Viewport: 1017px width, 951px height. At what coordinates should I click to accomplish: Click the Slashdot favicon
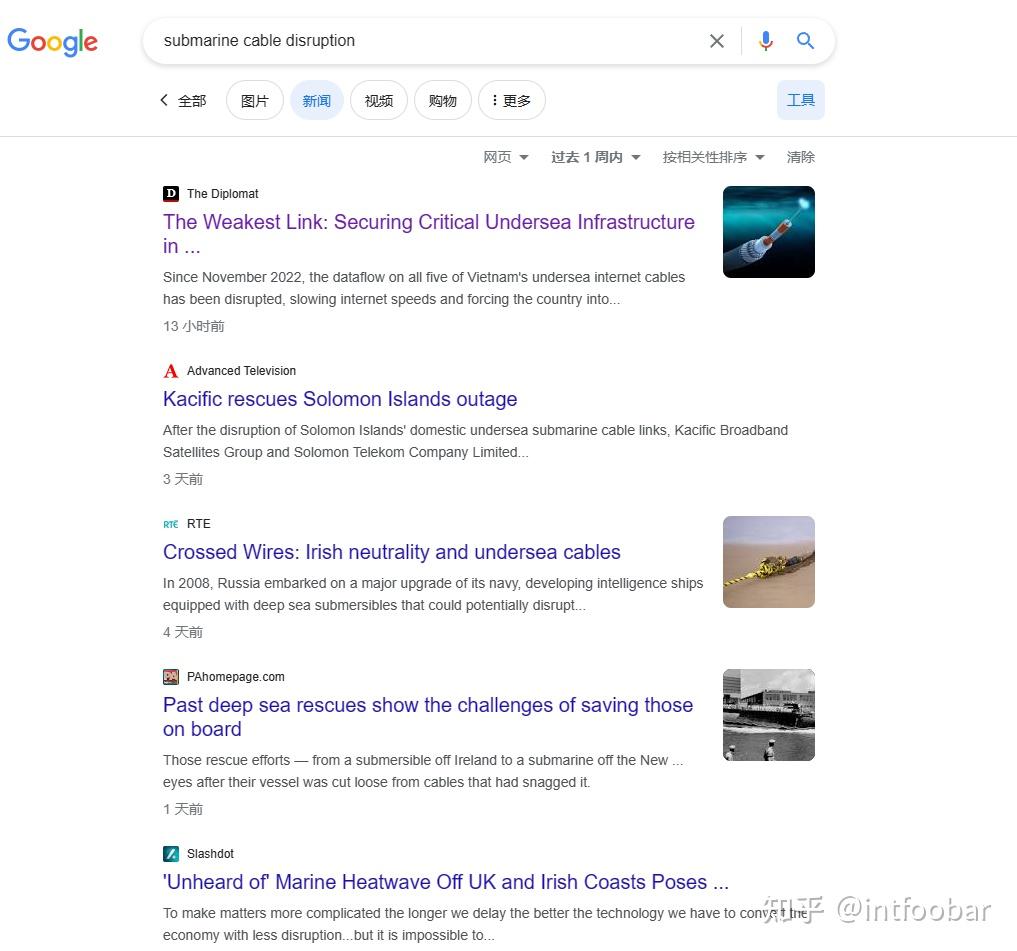171,854
